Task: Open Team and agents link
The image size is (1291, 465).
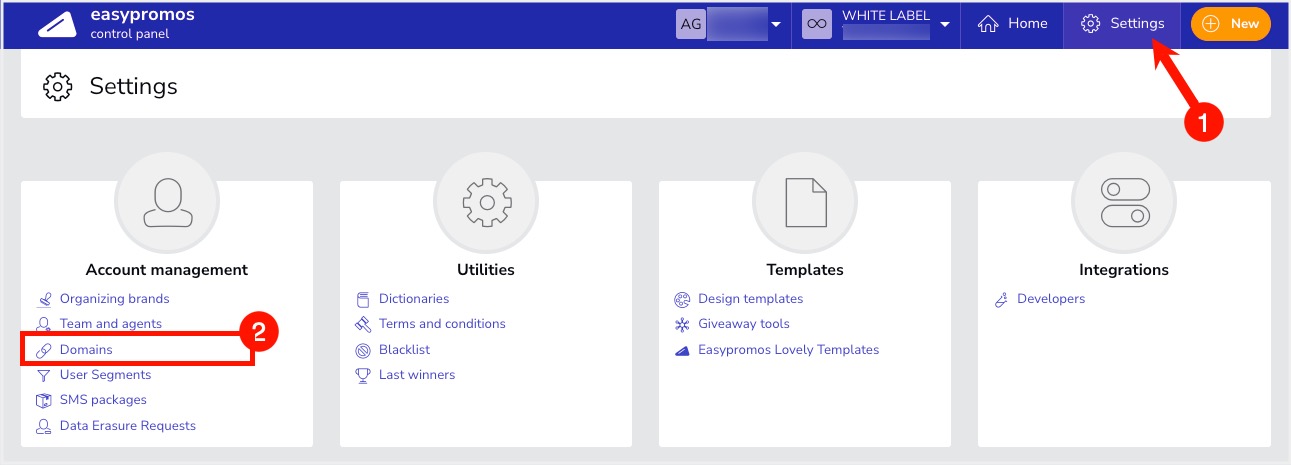Action: 110,324
